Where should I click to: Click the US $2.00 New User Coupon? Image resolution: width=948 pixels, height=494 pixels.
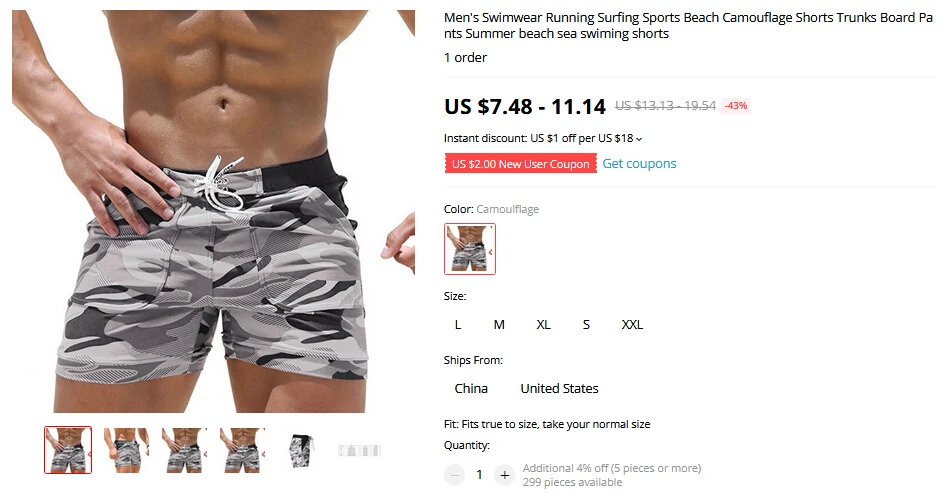521,164
